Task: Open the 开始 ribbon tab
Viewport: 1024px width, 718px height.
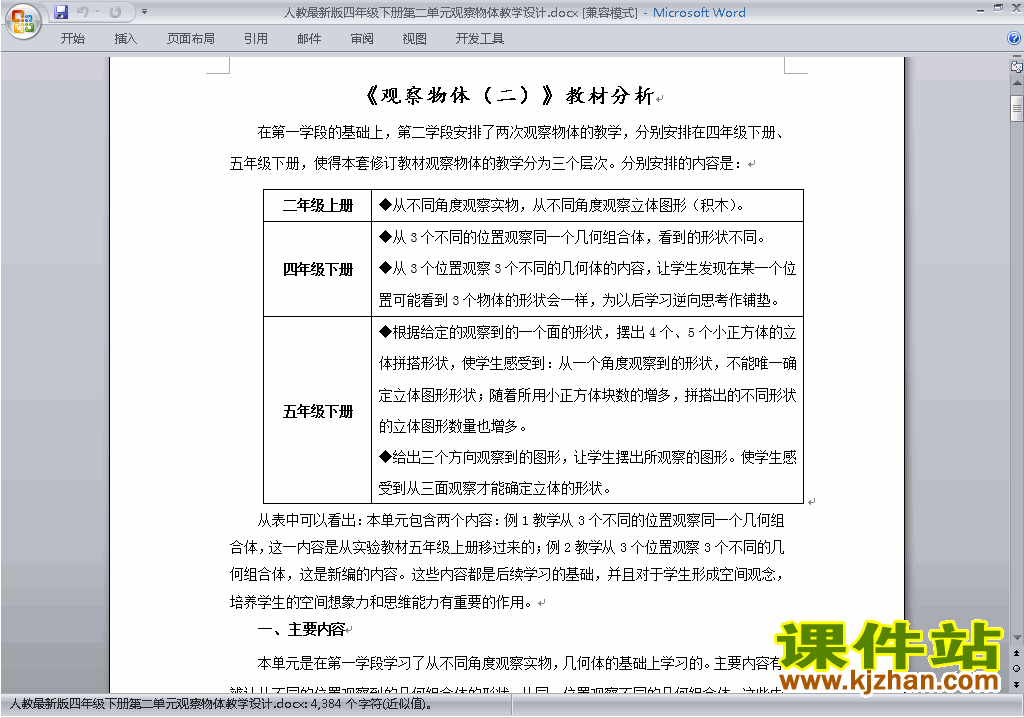Action: pyautogui.click(x=72, y=39)
